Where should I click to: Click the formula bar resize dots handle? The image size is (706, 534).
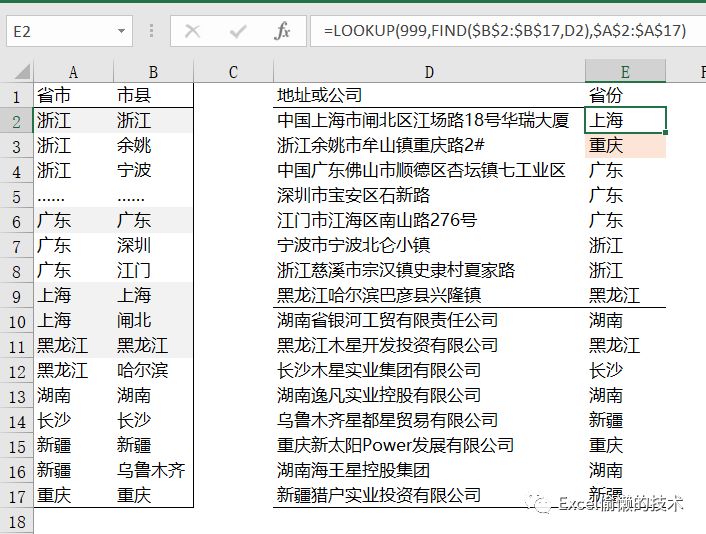point(151,31)
